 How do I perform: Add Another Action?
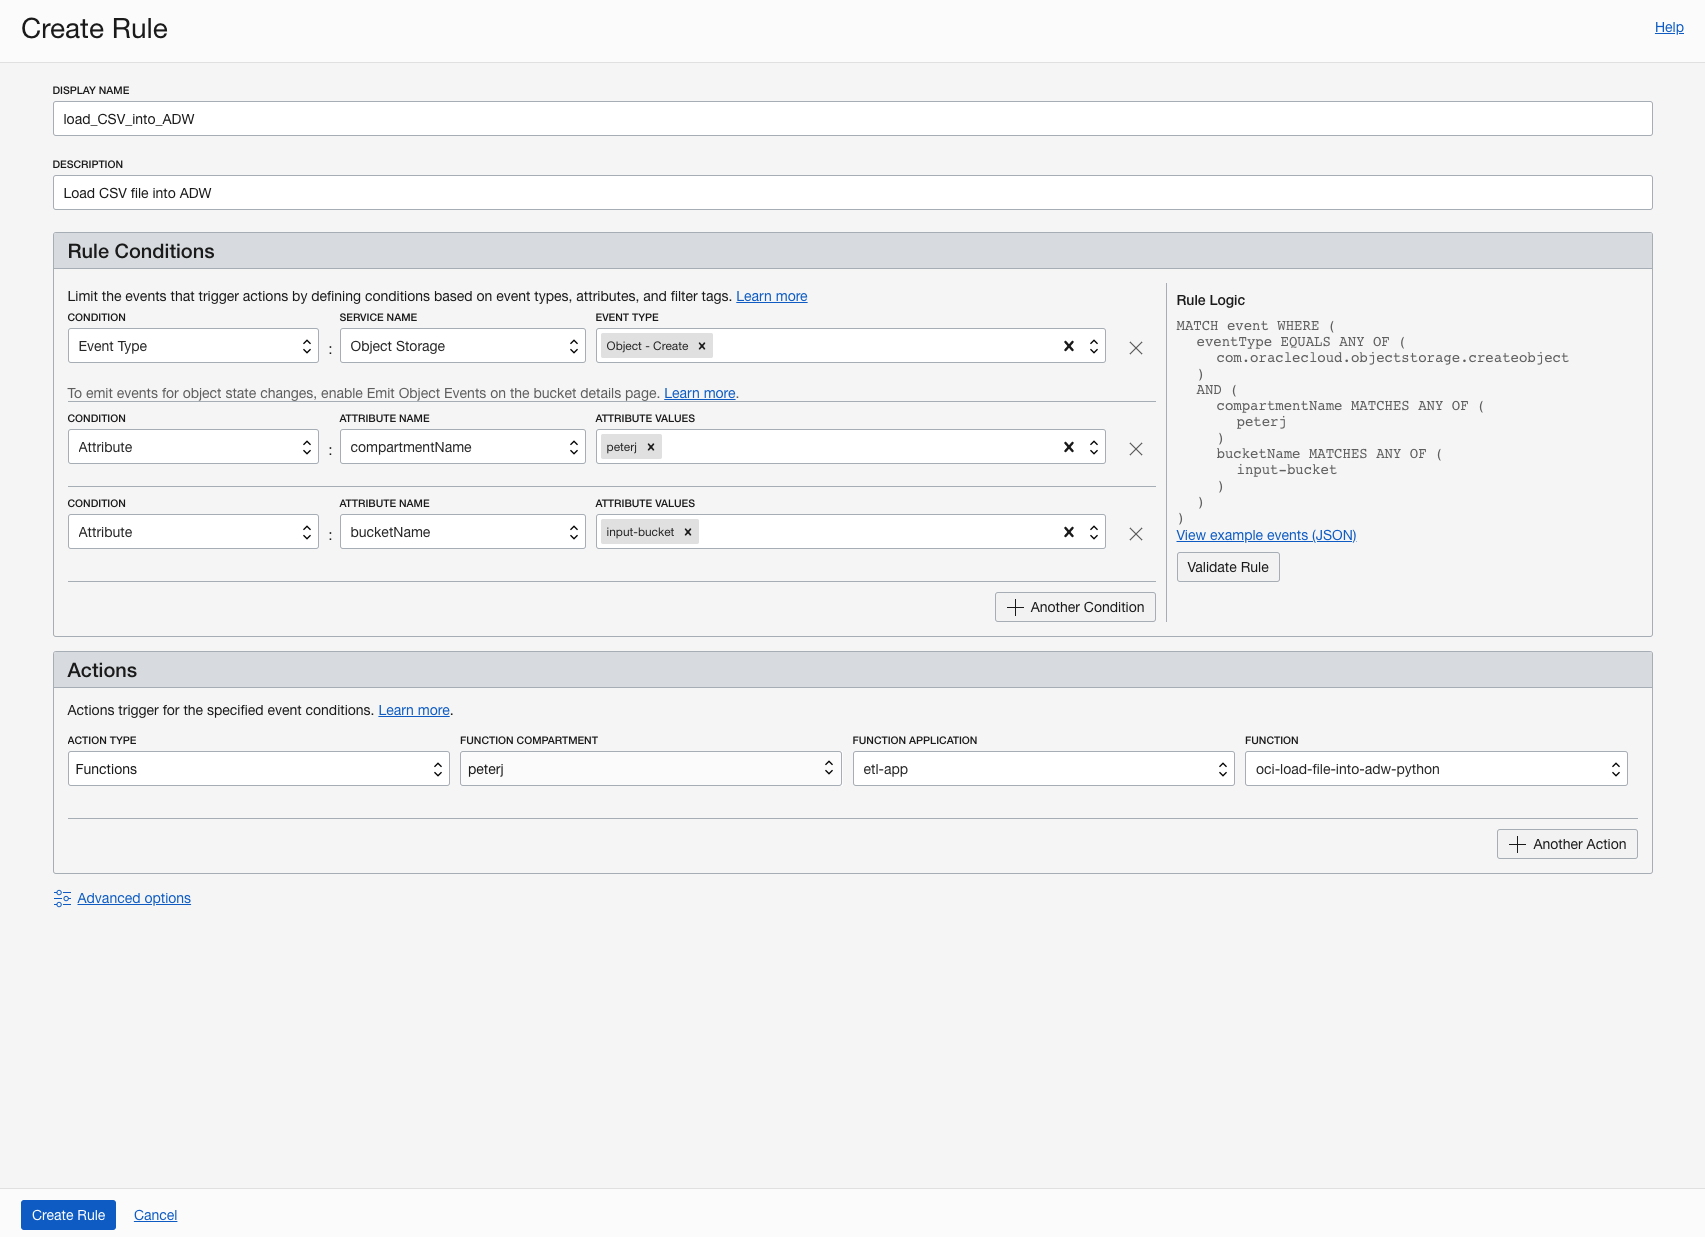click(1567, 844)
